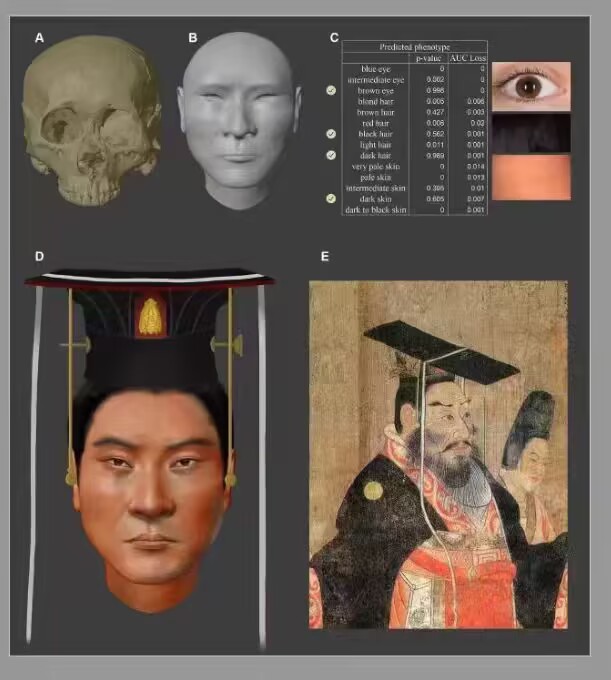Click the p-value in the dark skin row
Screen dimensions: 611x680
[435, 199]
